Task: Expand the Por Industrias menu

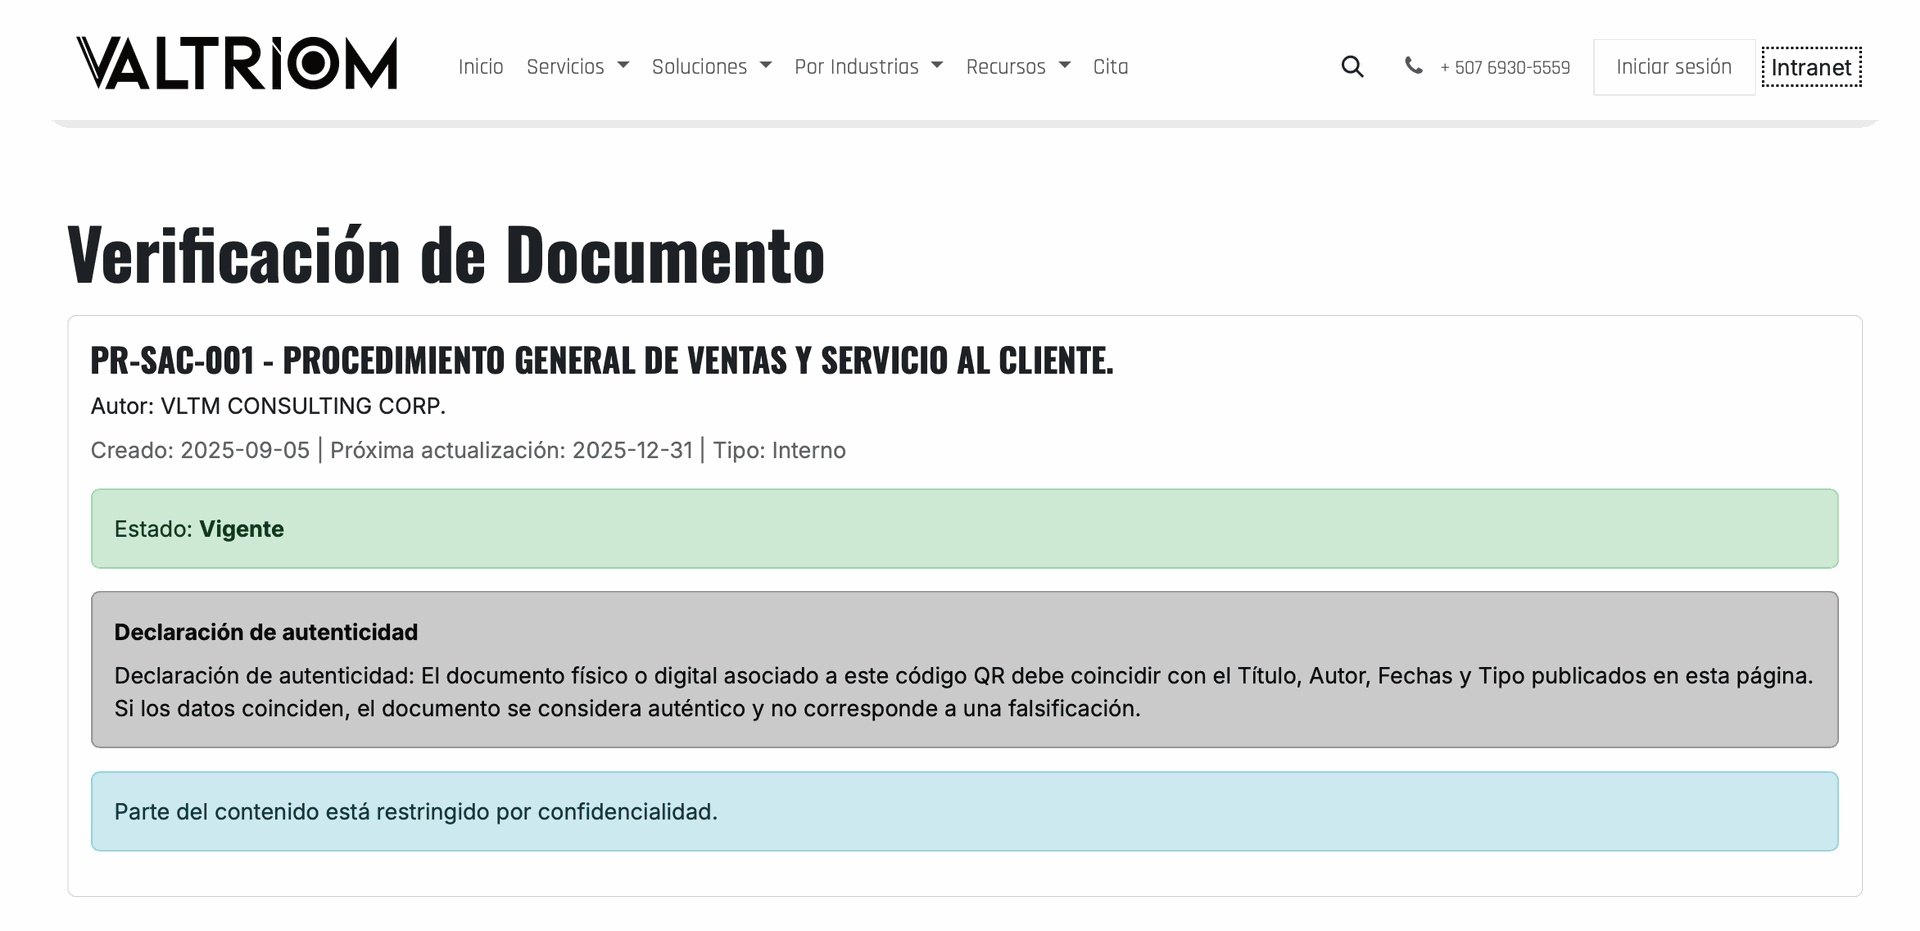Action: click(x=868, y=67)
